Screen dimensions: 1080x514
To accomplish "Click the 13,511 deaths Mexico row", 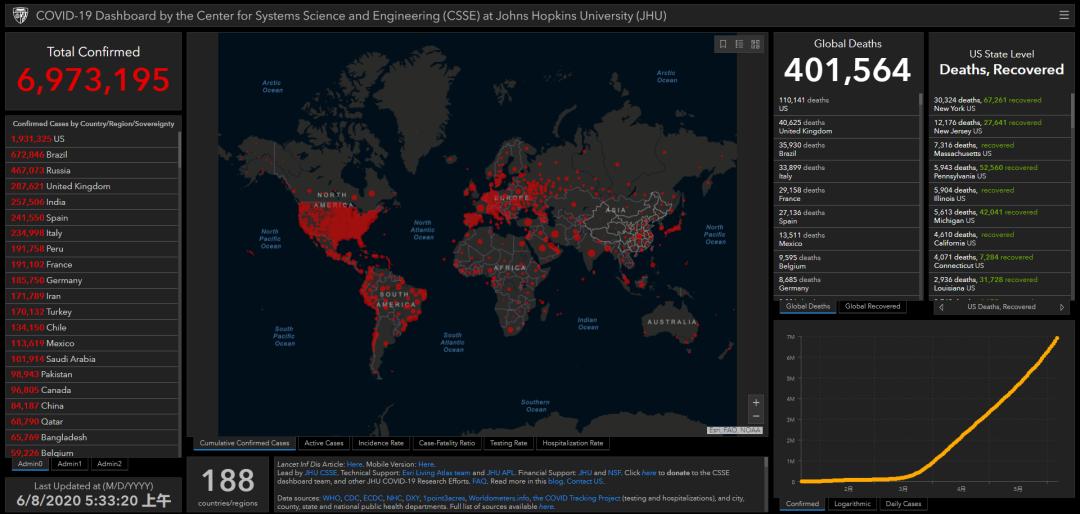I will tap(848, 239).
